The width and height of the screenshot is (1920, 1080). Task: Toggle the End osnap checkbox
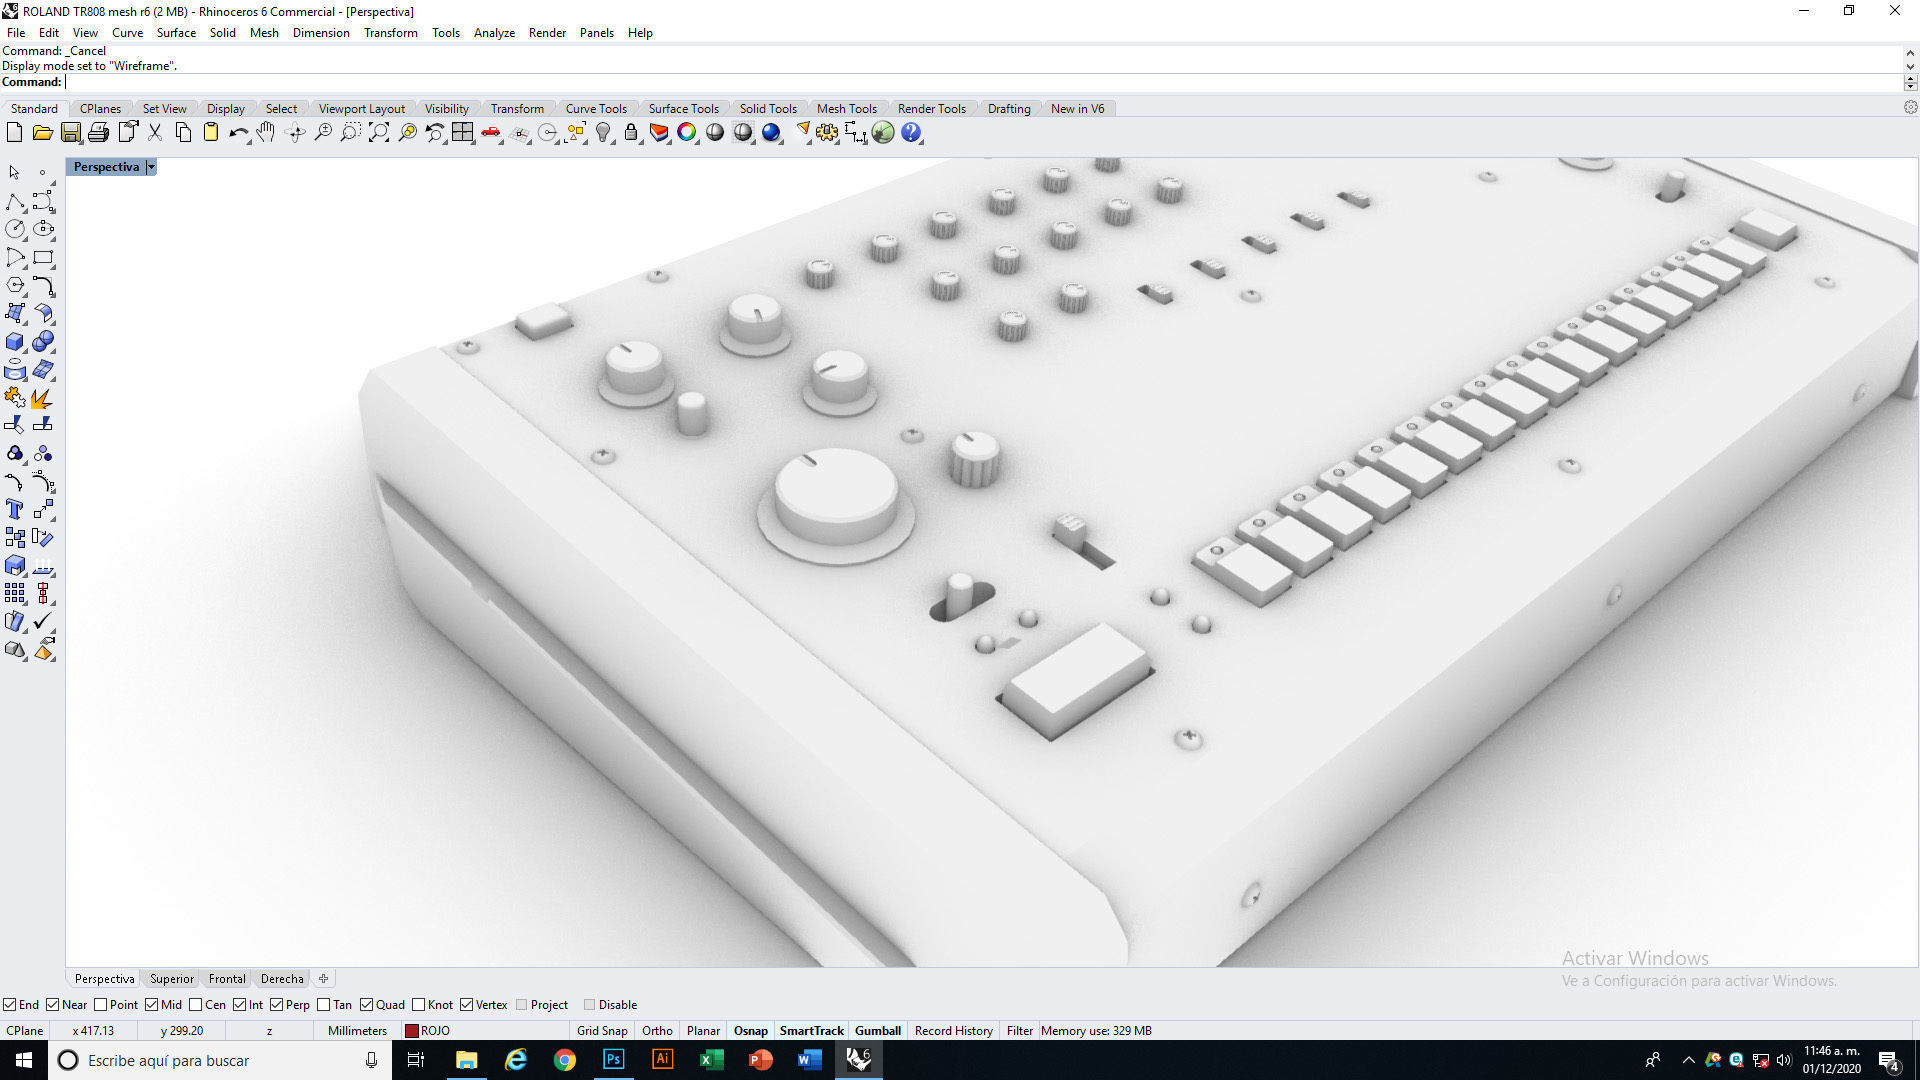pyautogui.click(x=9, y=1005)
